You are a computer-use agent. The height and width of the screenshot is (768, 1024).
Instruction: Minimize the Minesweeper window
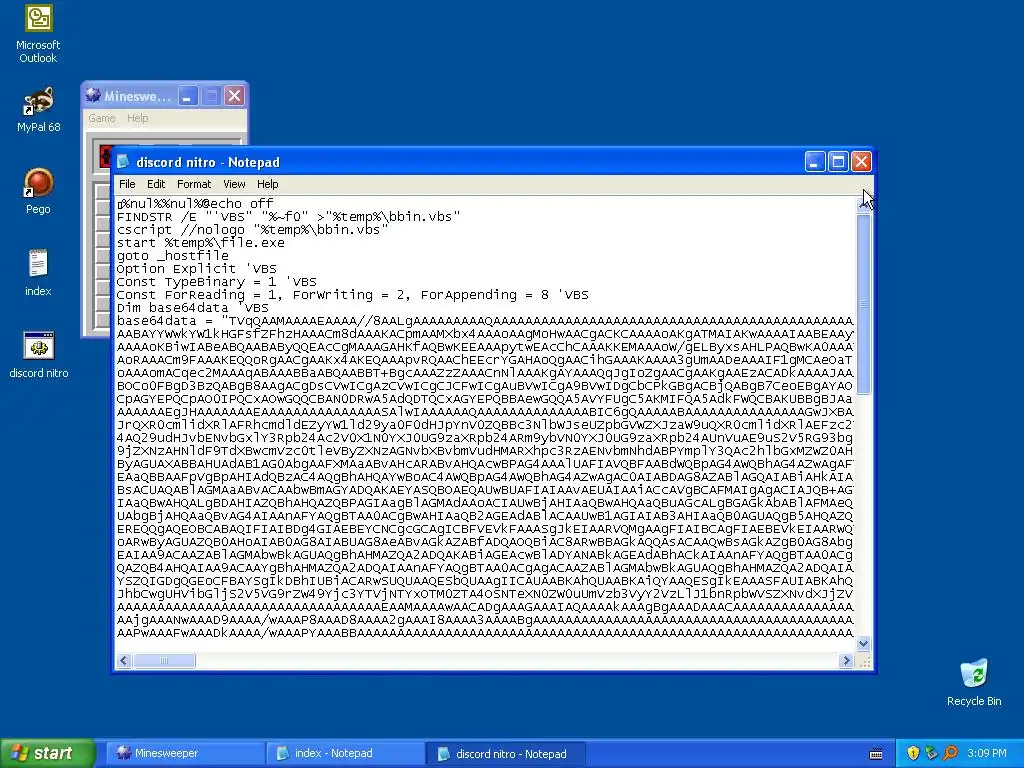coord(188,97)
